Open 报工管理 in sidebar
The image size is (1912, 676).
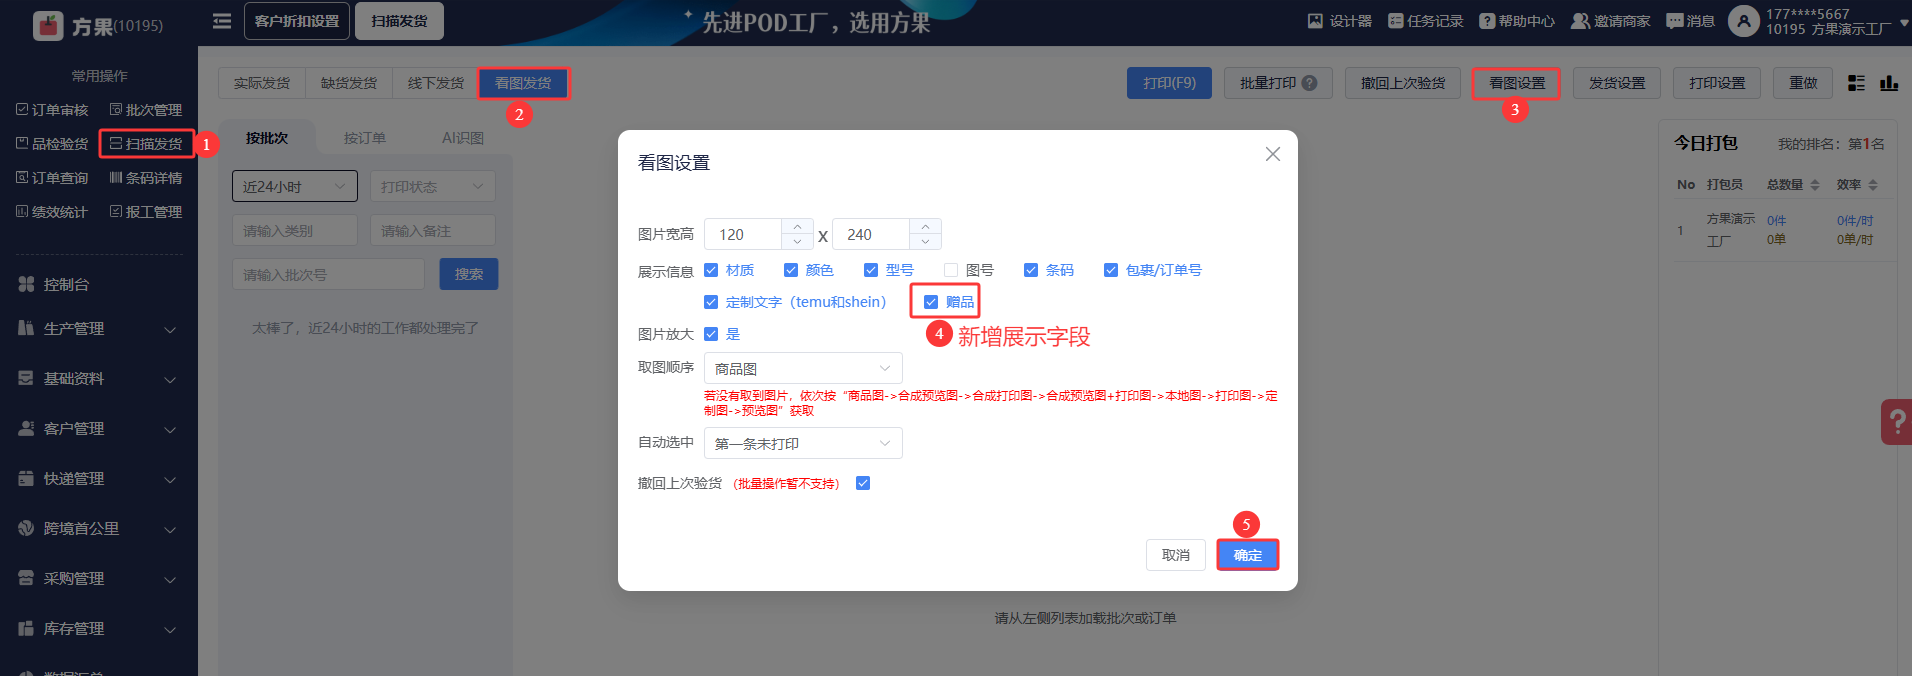pos(146,212)
